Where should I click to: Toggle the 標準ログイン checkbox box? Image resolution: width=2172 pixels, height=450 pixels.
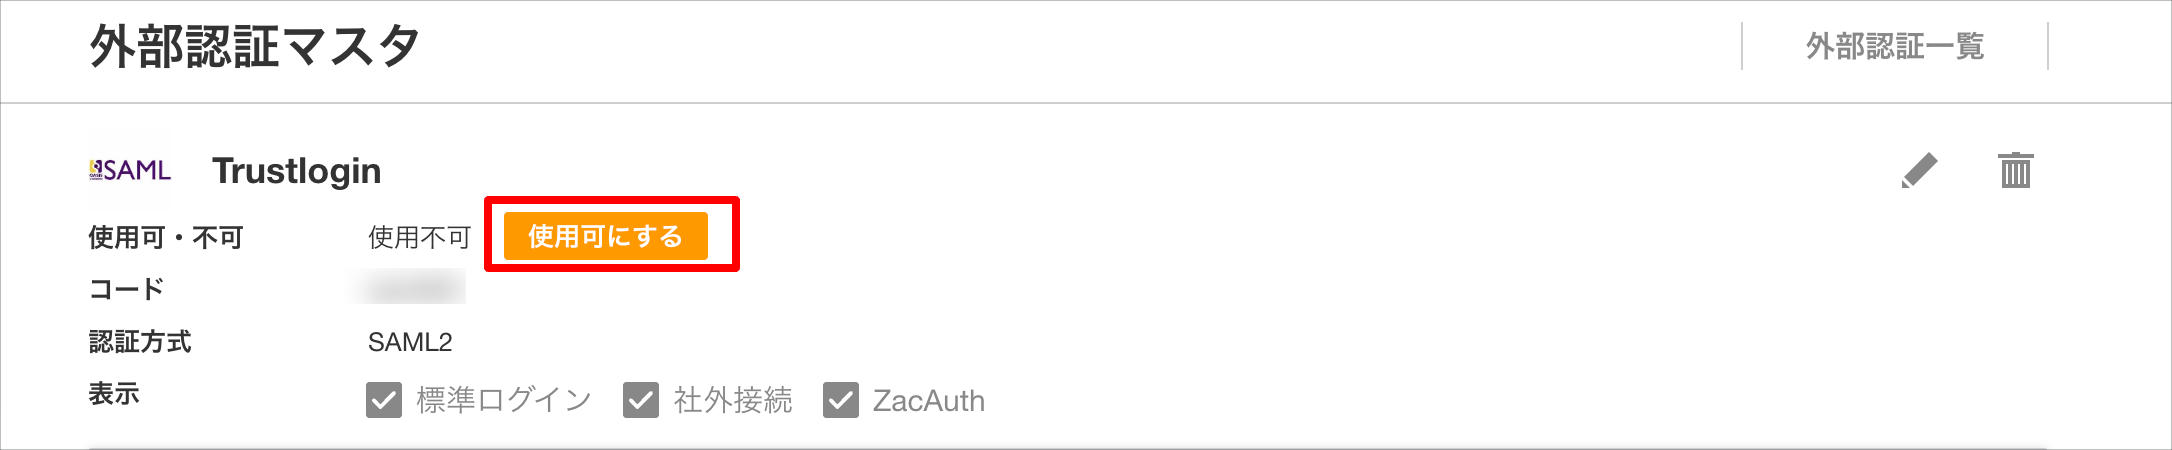(384, 400)
